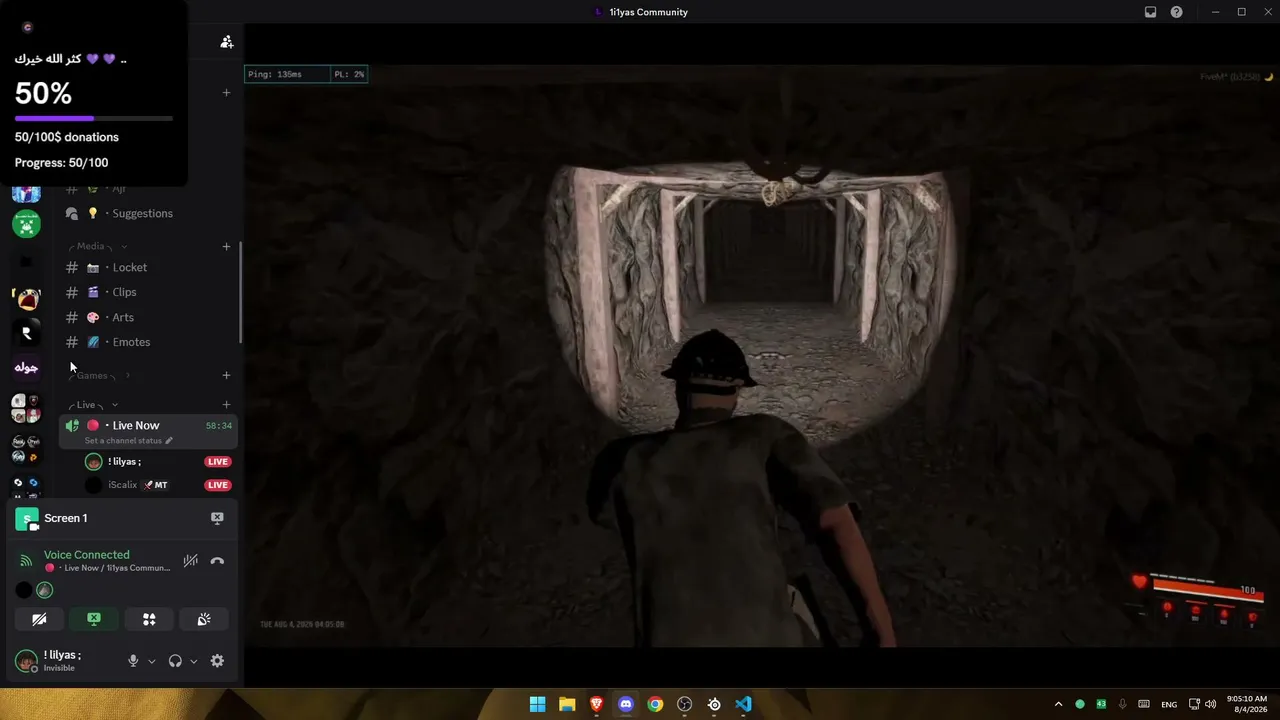Click the donation goal progress bar
The width and height of the screenshot is (1280, 720).
coord(94,118)
